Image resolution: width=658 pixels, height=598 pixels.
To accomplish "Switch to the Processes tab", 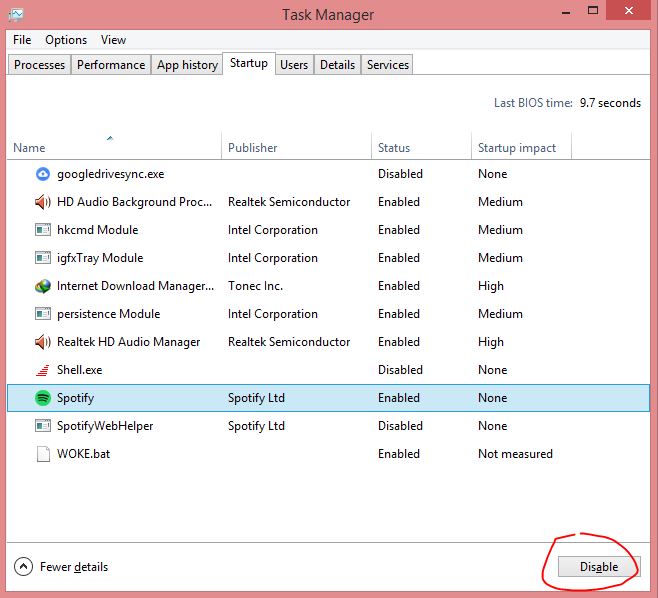I will tap(39, 65).
